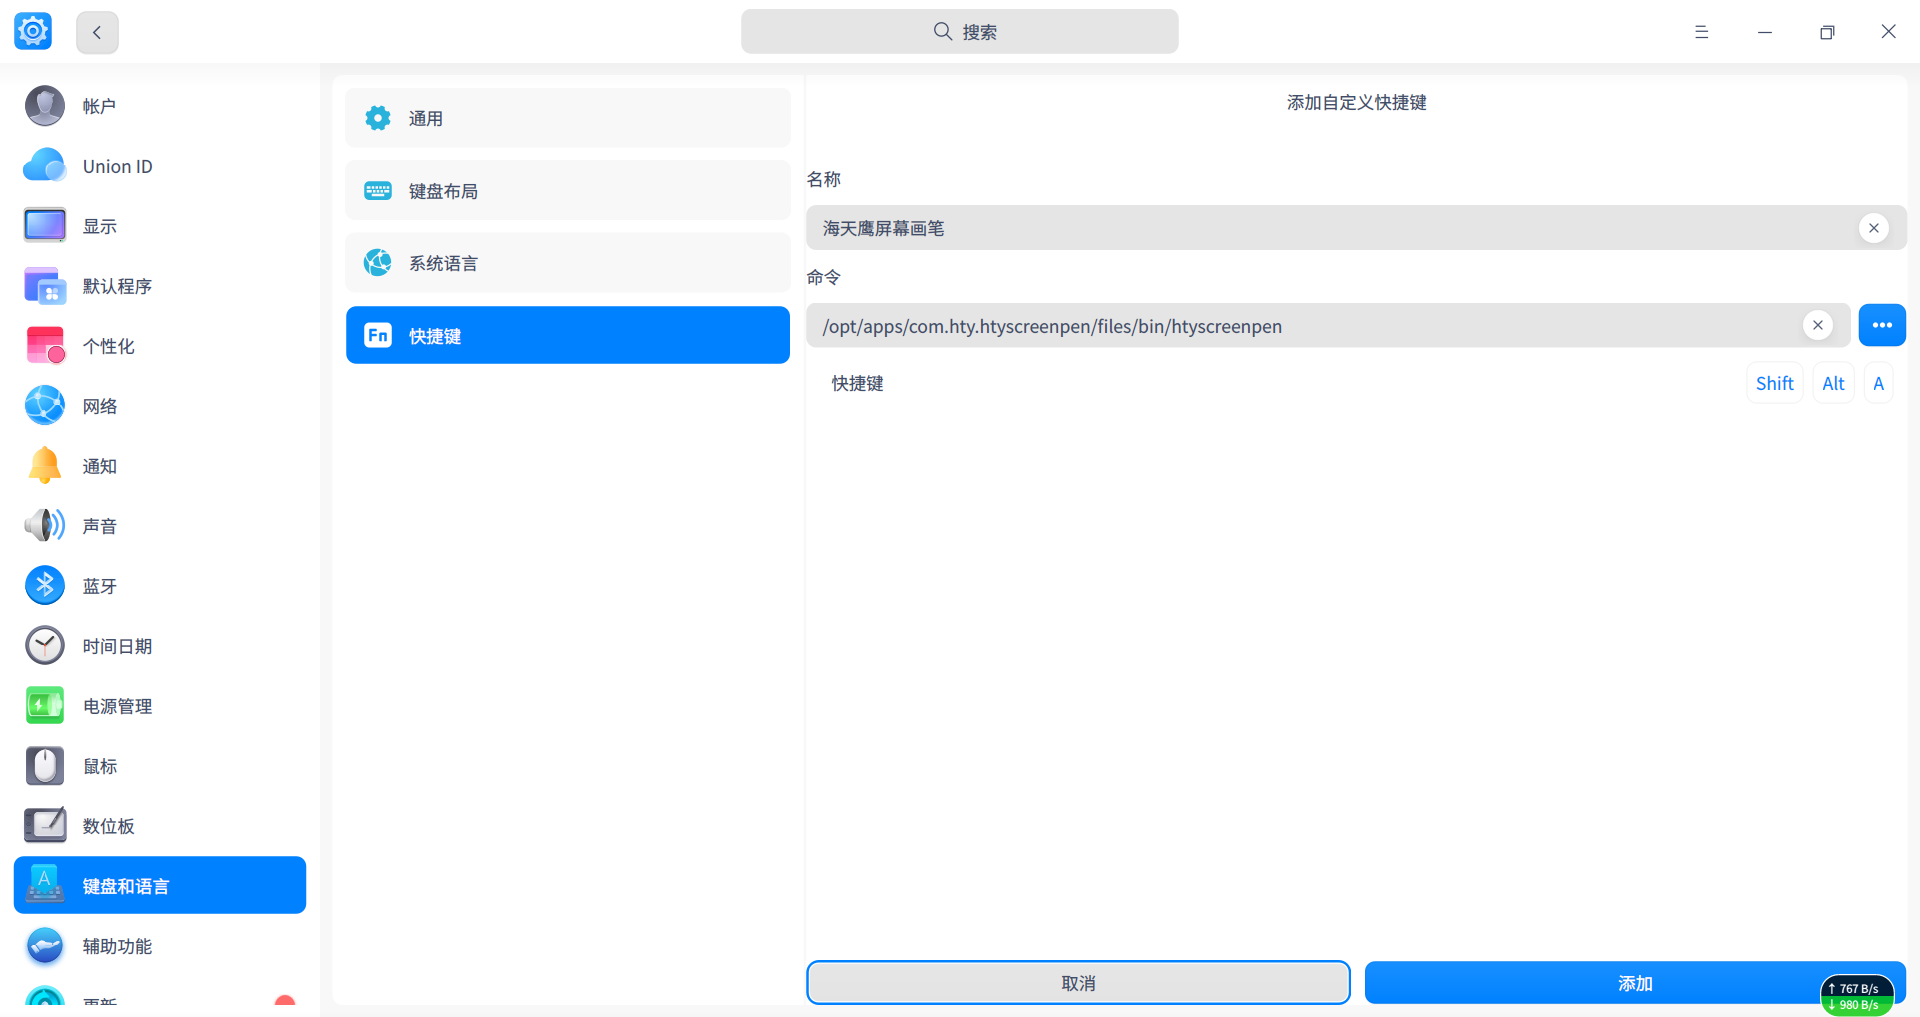Select 数位板 in the sidebar
The image size is (1920, 1017).
coord(160,826)
